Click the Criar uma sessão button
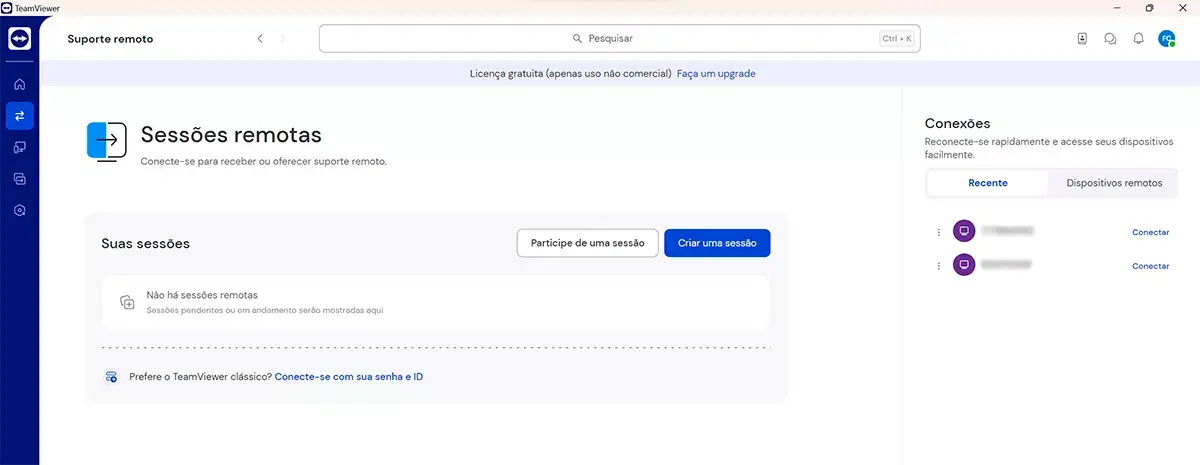 coord(717,243)
